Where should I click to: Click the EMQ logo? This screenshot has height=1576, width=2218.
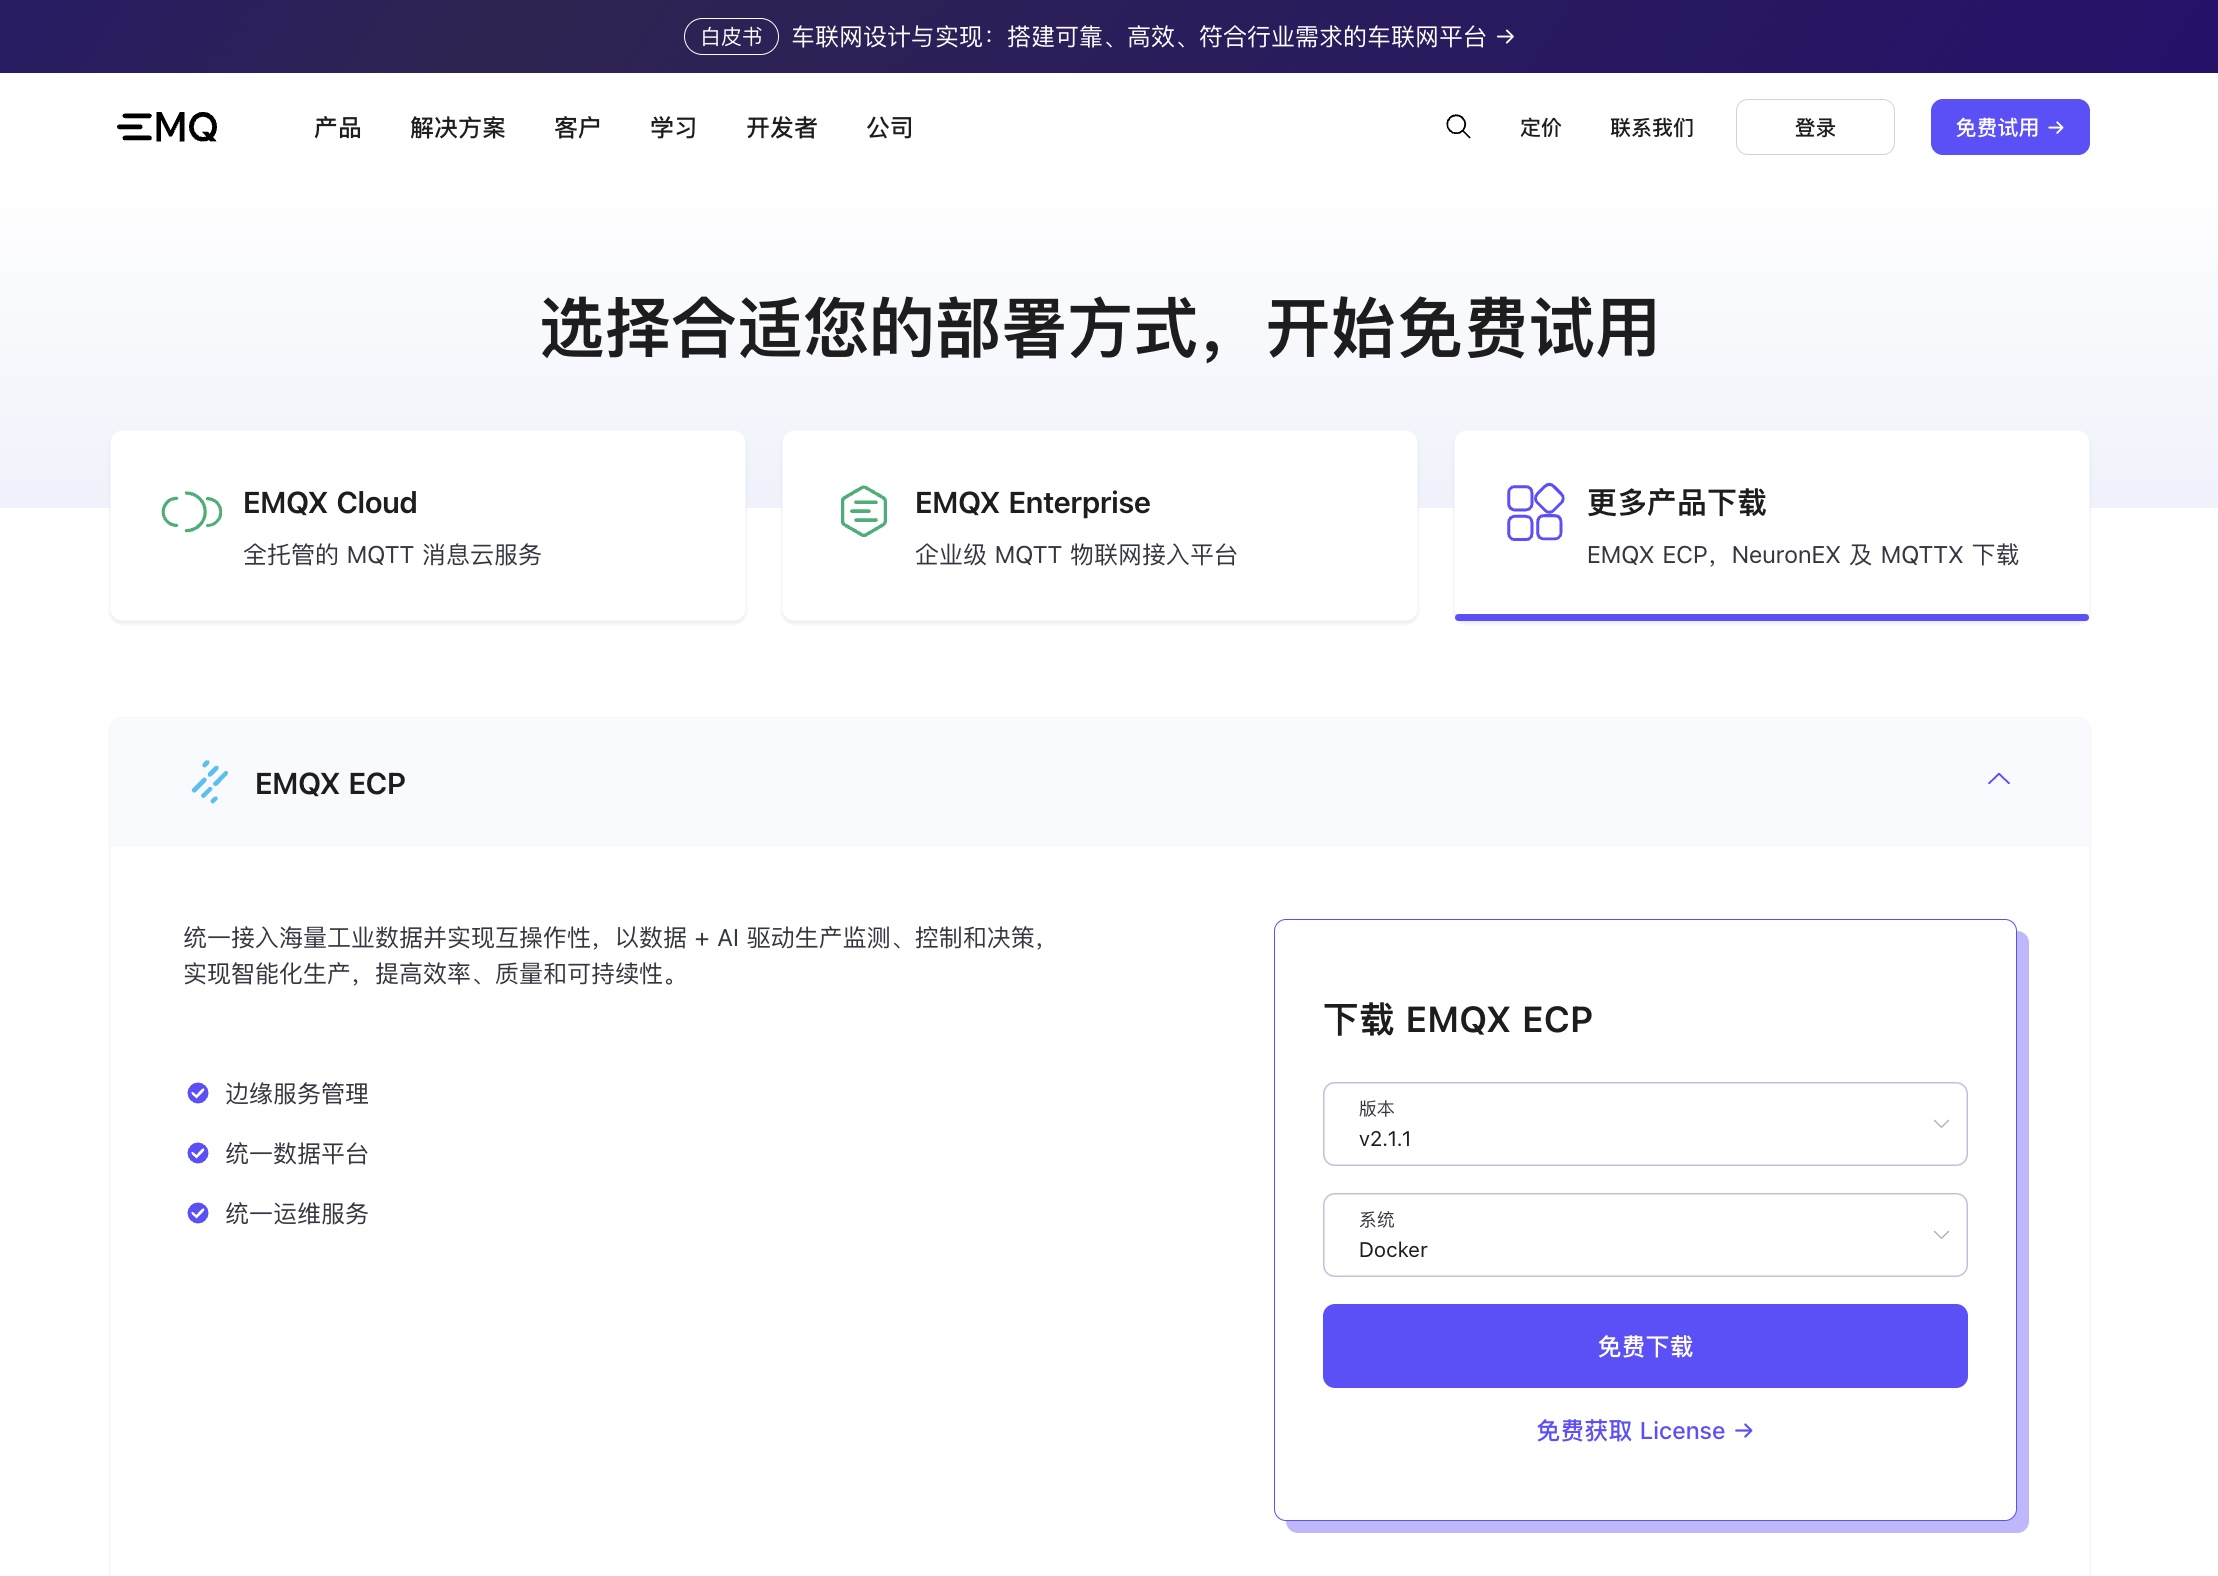coord(167,127)
